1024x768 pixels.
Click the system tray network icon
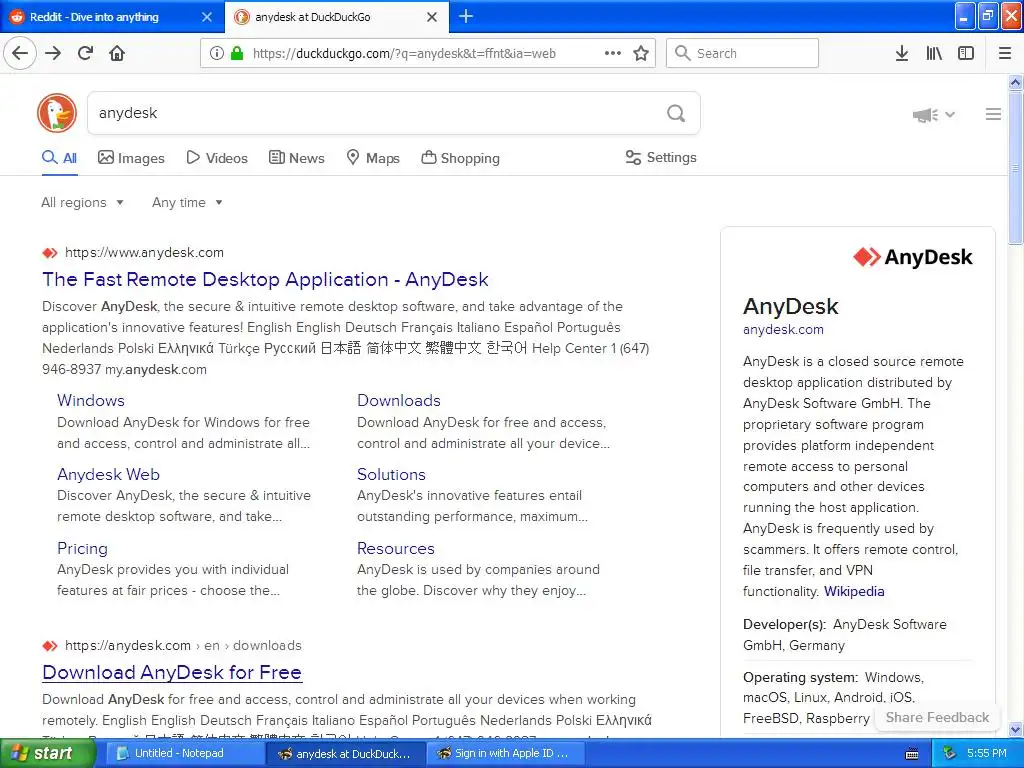(949, 753)
